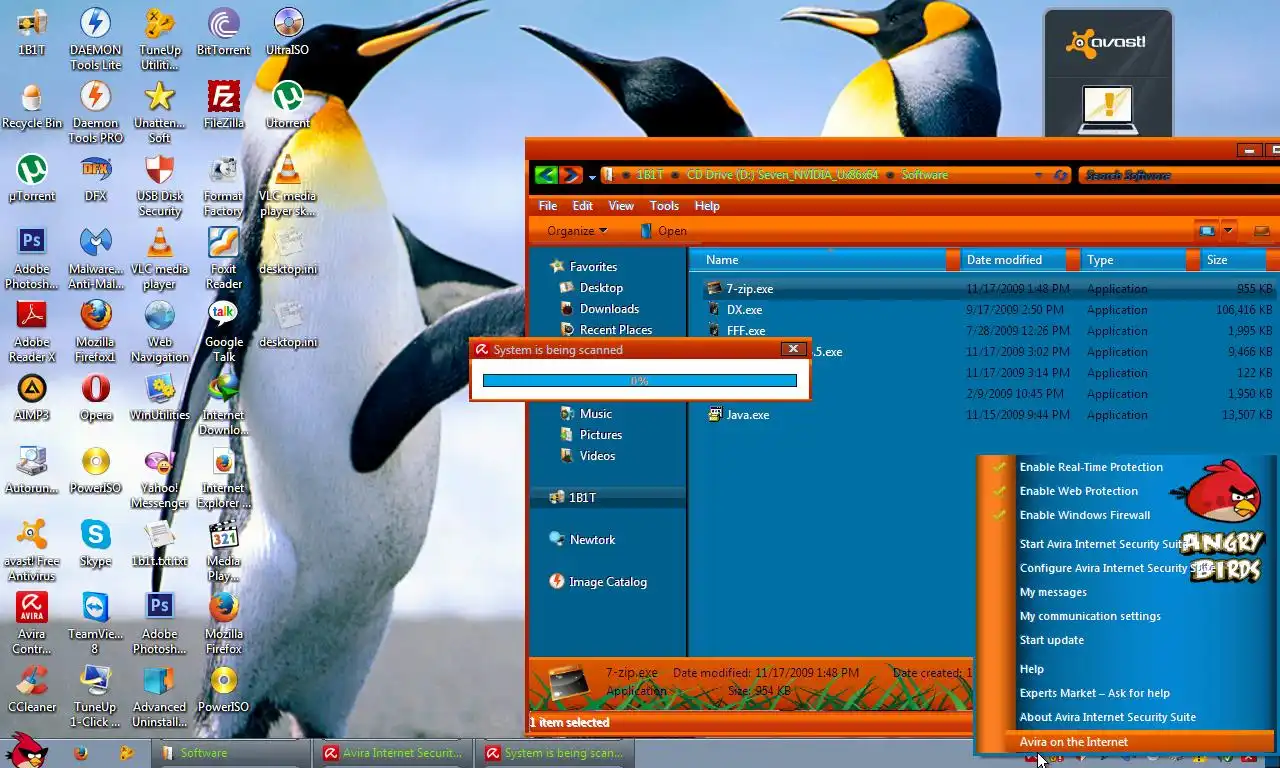Click CD Drive (D:) breadcrumb in address bar

click(782, 175)
